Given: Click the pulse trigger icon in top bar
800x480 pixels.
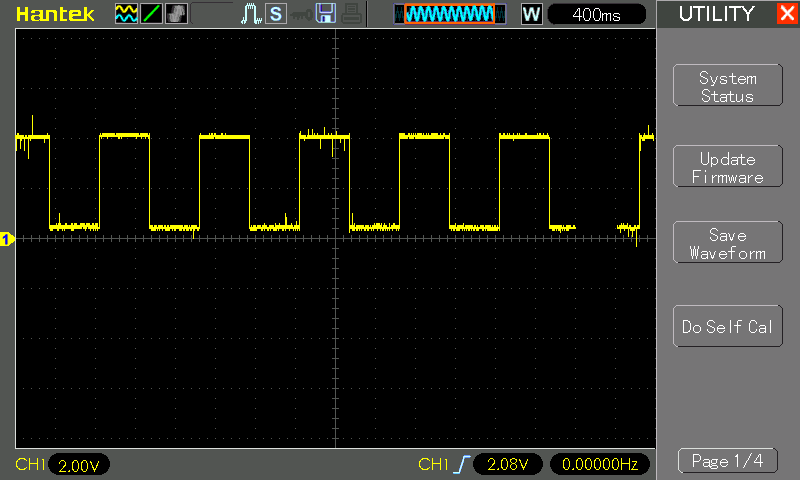Looking at the screenshot, I should tap(251, 14).
